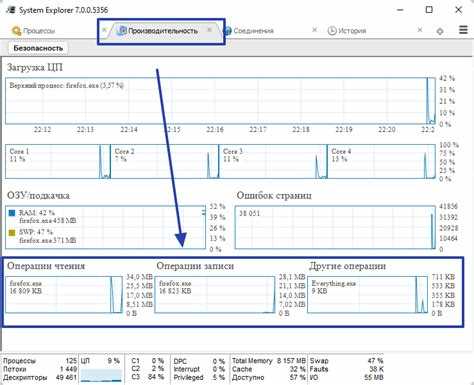Click the Операции чтения graph
The height and width of the screenshot is (385, 474).
point(64,295)
